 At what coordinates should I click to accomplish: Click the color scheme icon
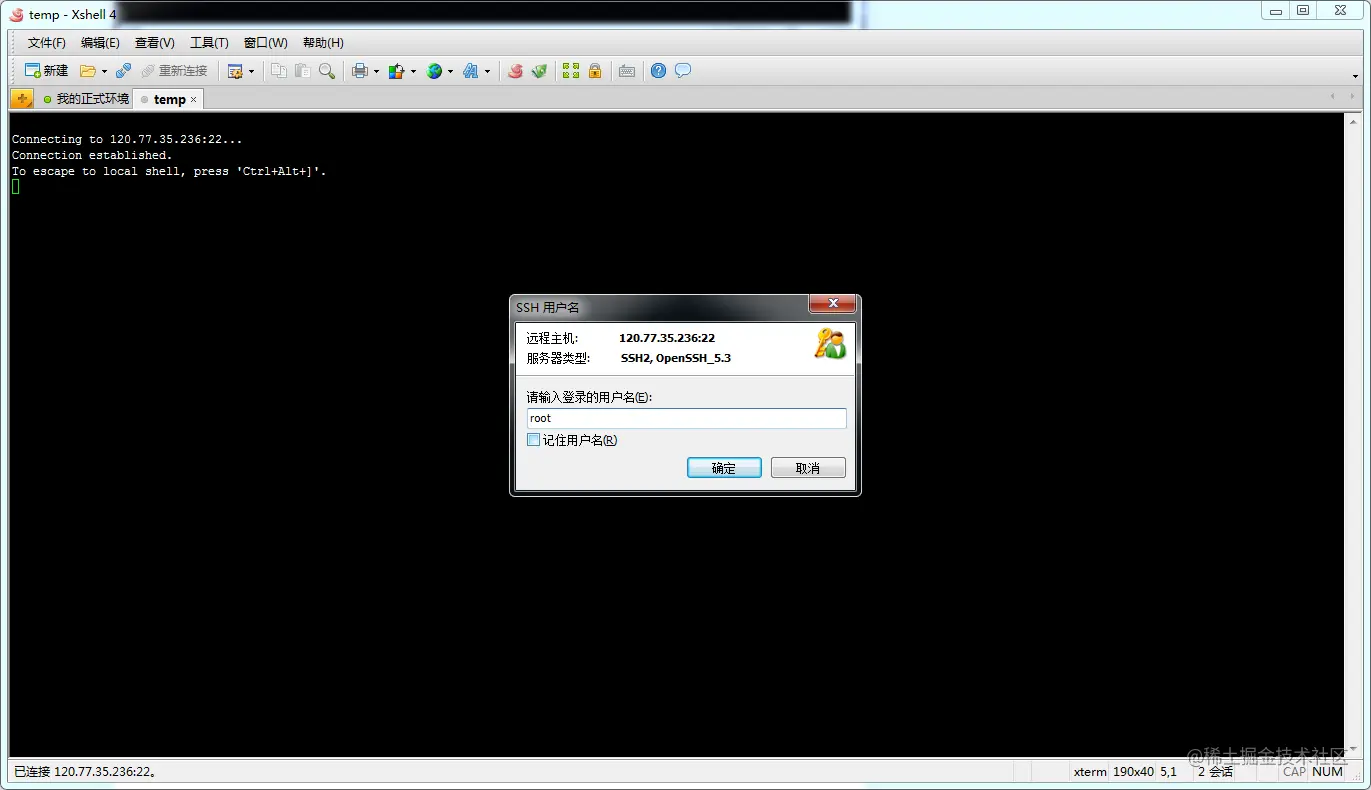point(396,71)
